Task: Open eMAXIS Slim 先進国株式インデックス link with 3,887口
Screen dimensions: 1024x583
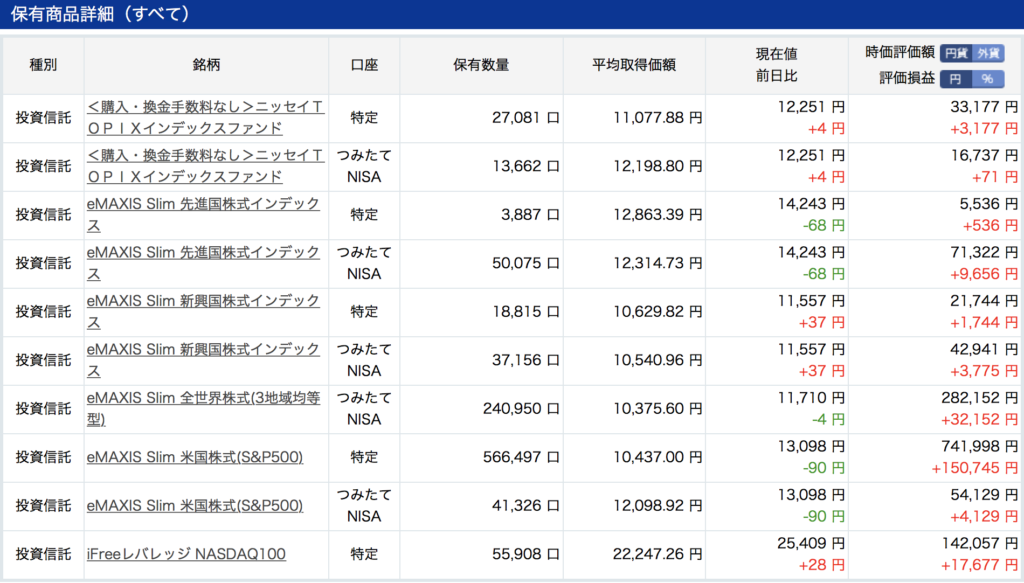Action: point(203,214)
